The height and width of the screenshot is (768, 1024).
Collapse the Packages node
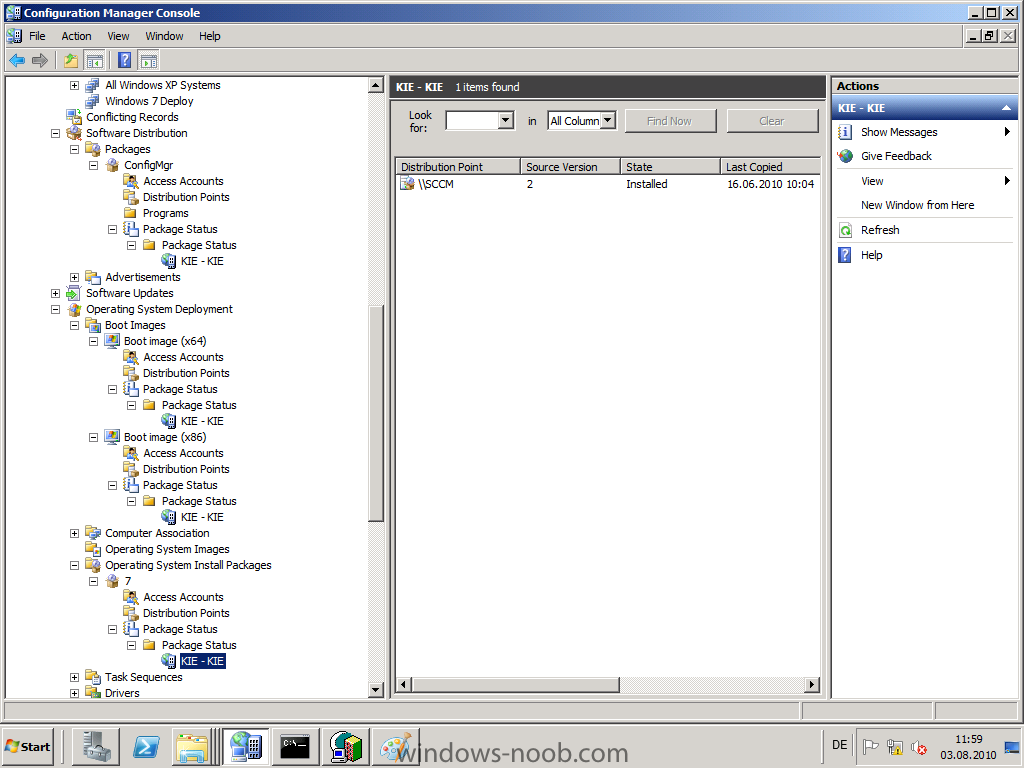(74, 150)
